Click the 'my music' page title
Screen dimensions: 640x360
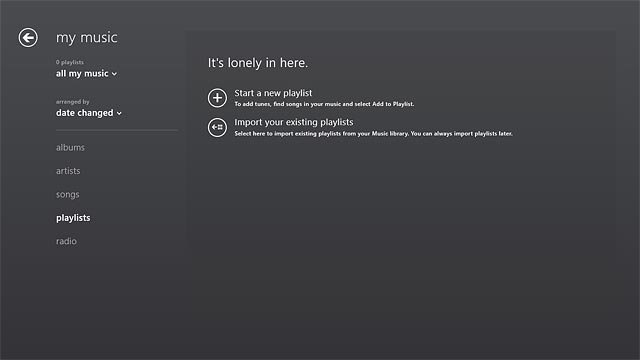[x=87, y=38]
